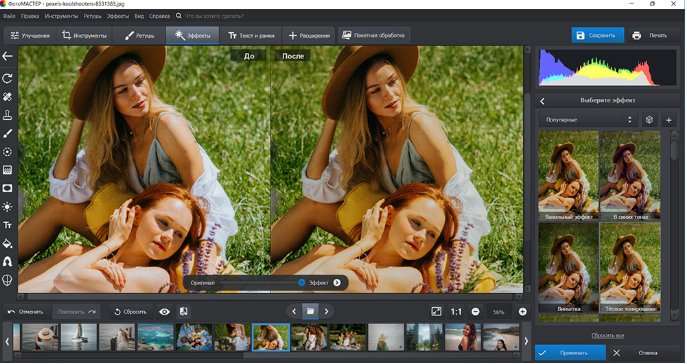
Task: Toggle the eye preview original icon
Action: pos(164,312)
